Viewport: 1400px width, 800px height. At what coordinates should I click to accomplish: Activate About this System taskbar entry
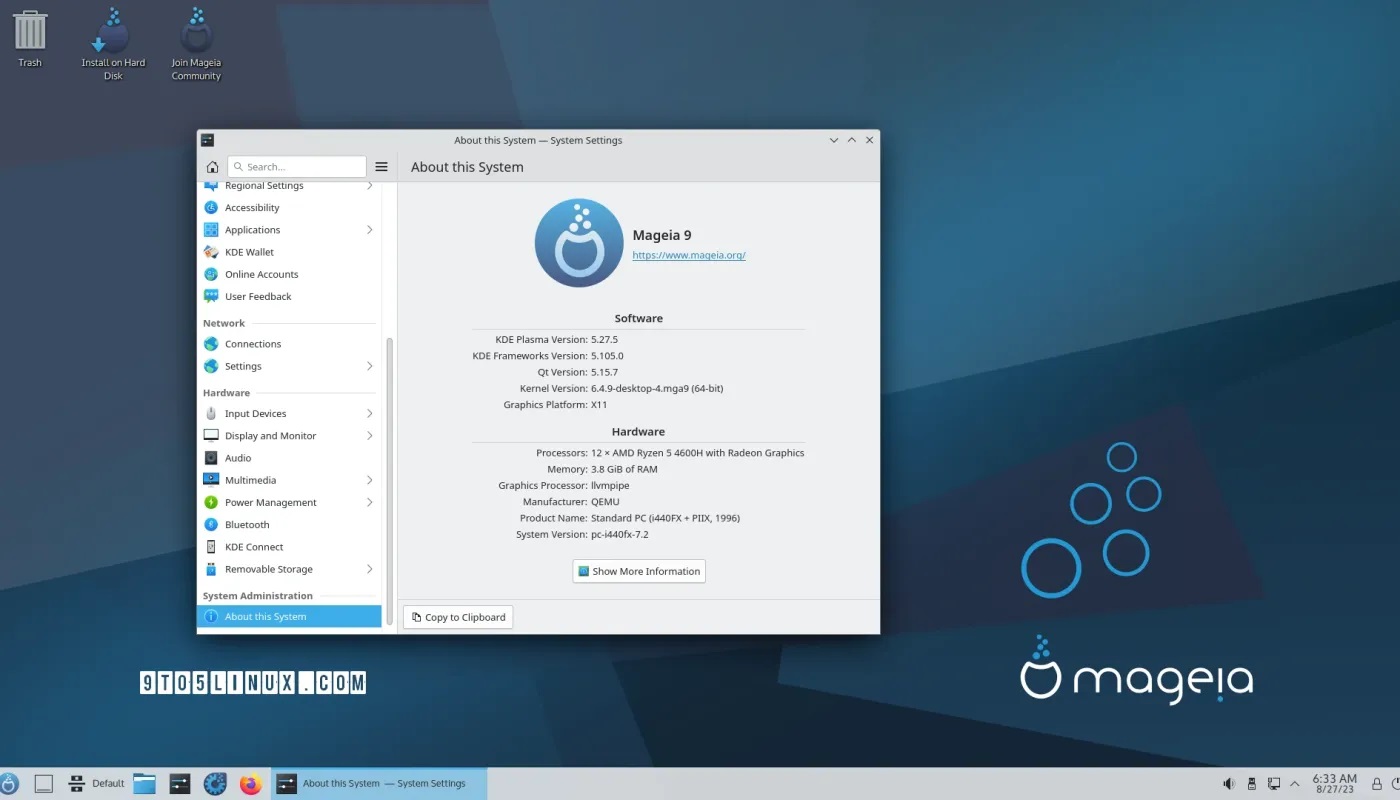(x=379, y=784)
